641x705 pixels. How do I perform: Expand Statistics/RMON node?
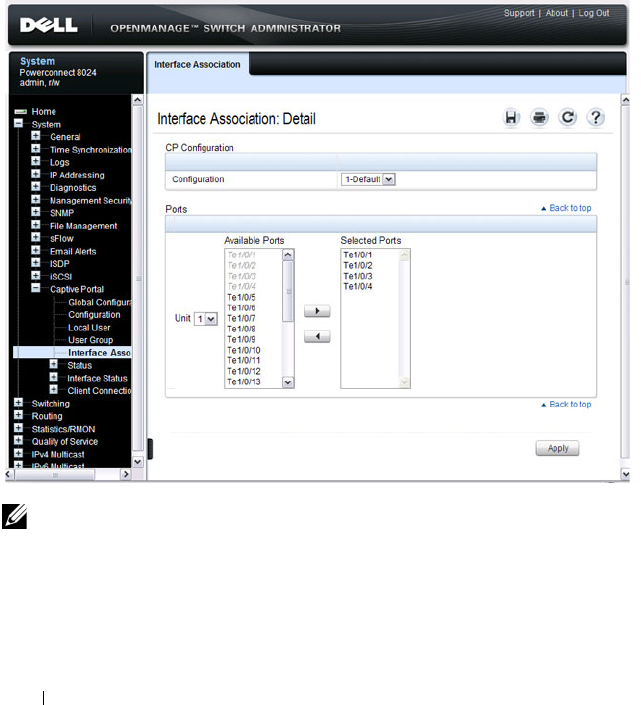(18, 428)
